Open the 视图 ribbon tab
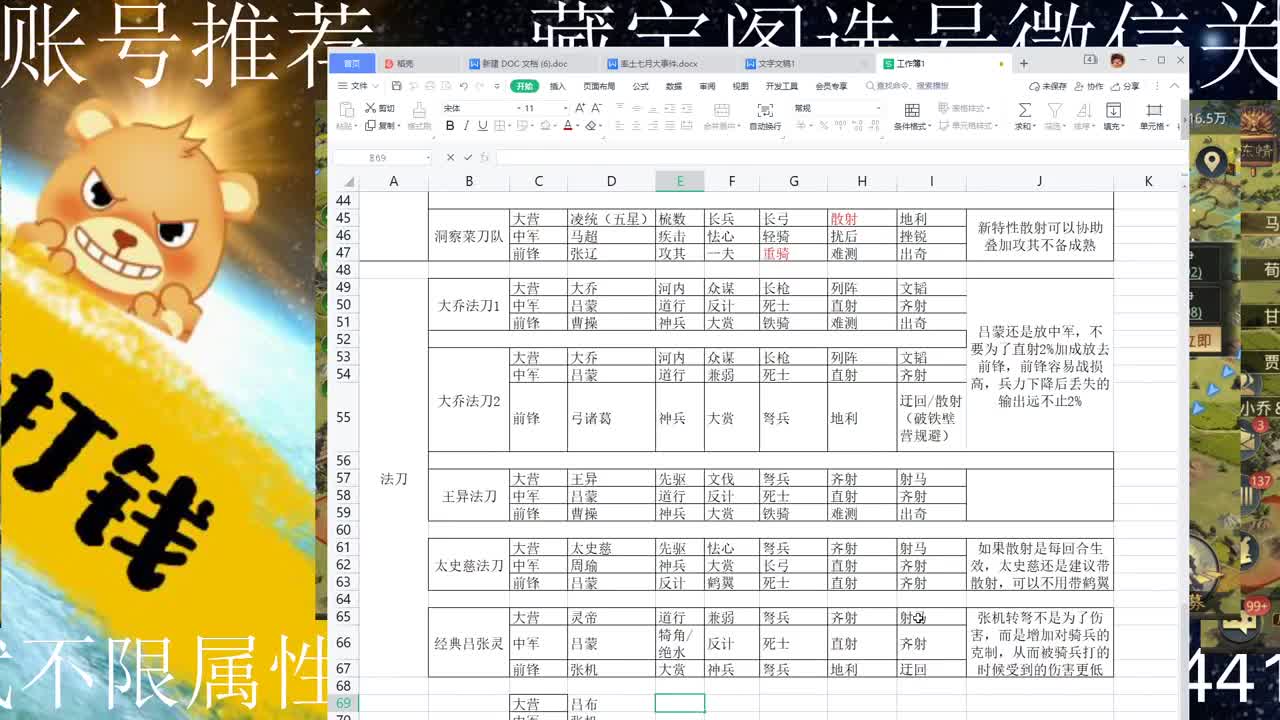The image size is (1280, 720). 740,86
